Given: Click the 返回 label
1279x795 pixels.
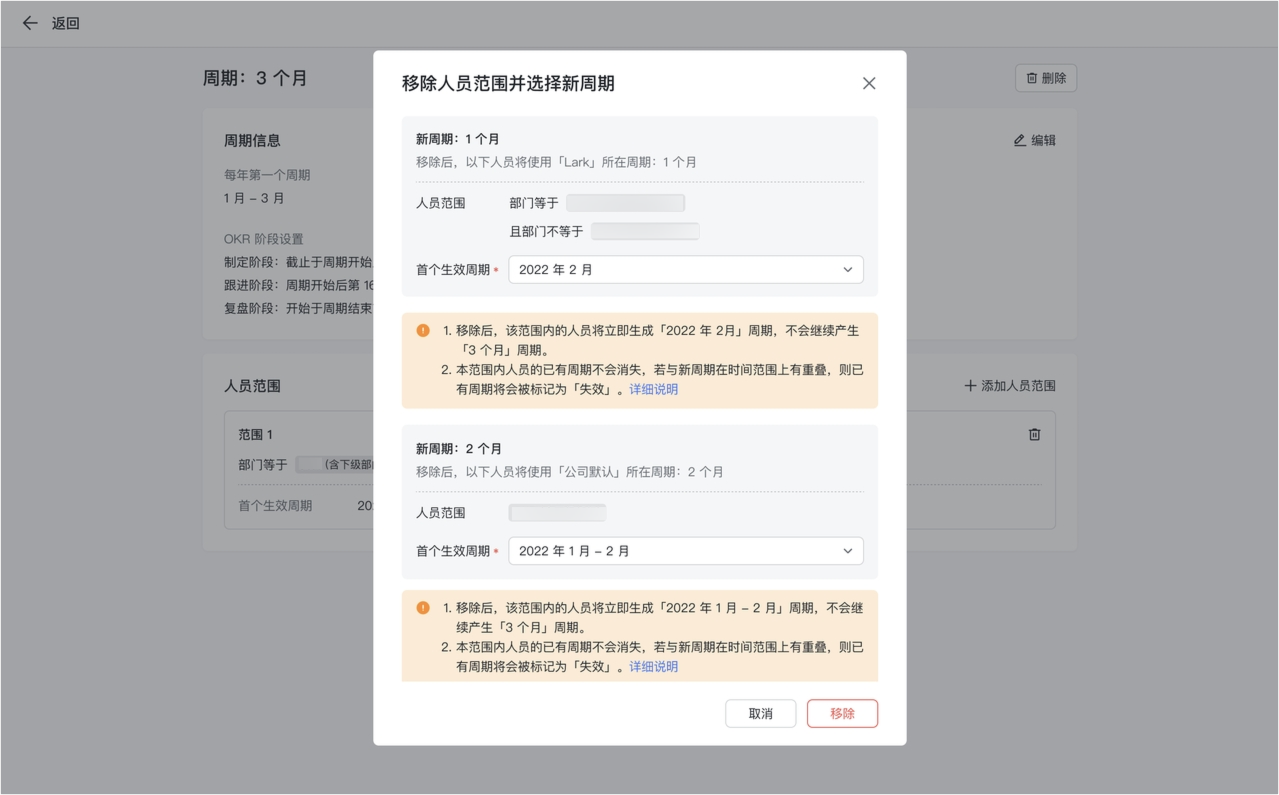Looking at the screenshot, I should (x=66, y=23).
